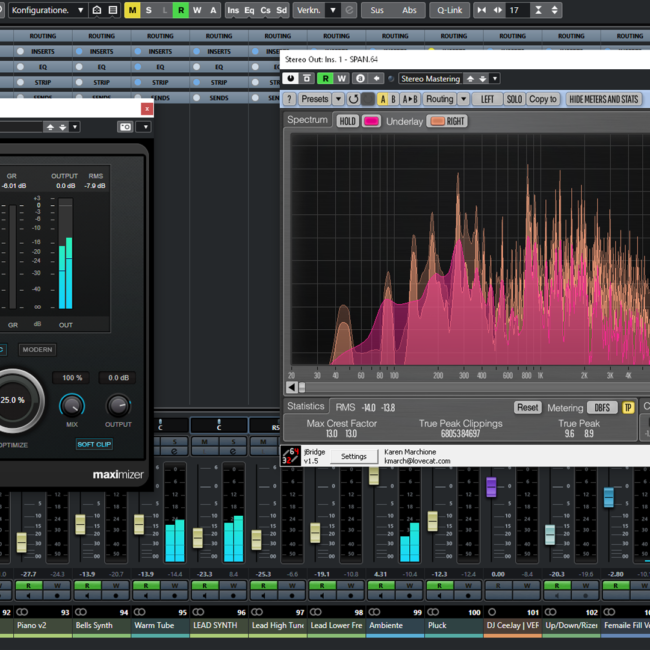Click the SPAN undo/reset circular arrow icon
The width and height of the screenshot is (650, 650).
pos(353,99)
